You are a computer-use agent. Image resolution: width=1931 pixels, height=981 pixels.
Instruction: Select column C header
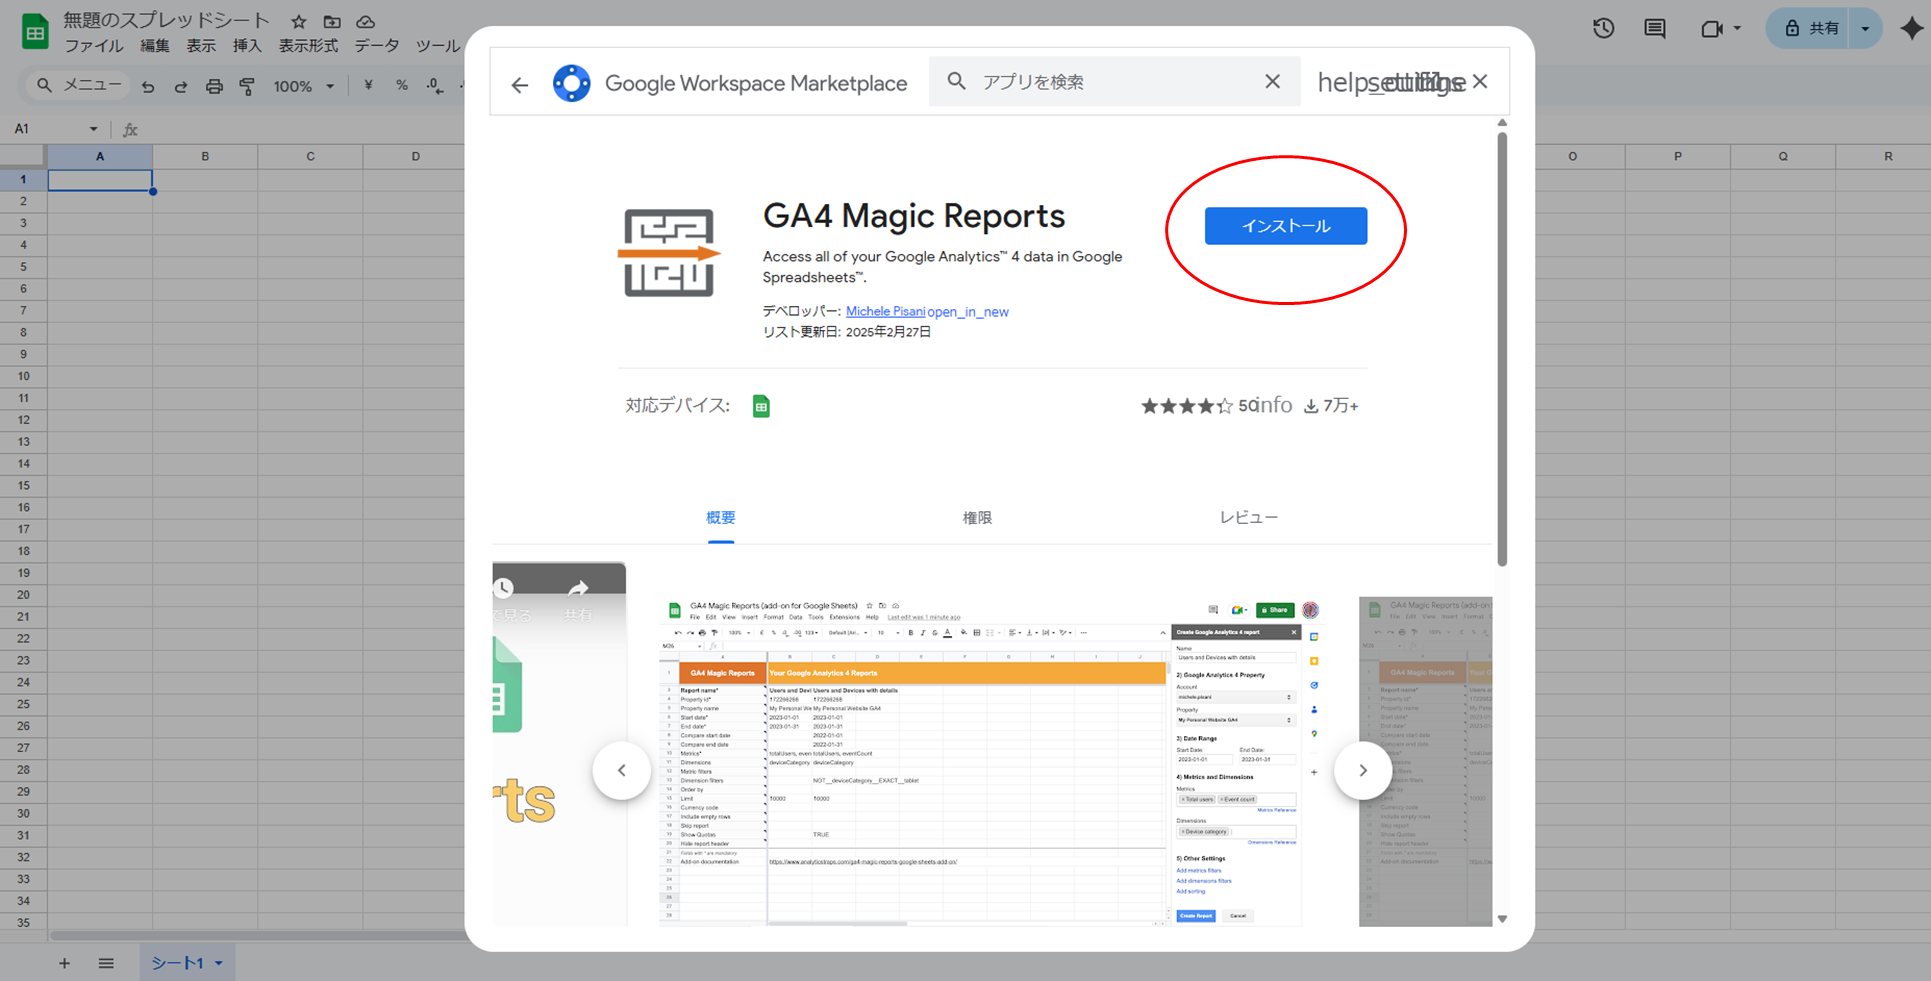pos(310,156)
